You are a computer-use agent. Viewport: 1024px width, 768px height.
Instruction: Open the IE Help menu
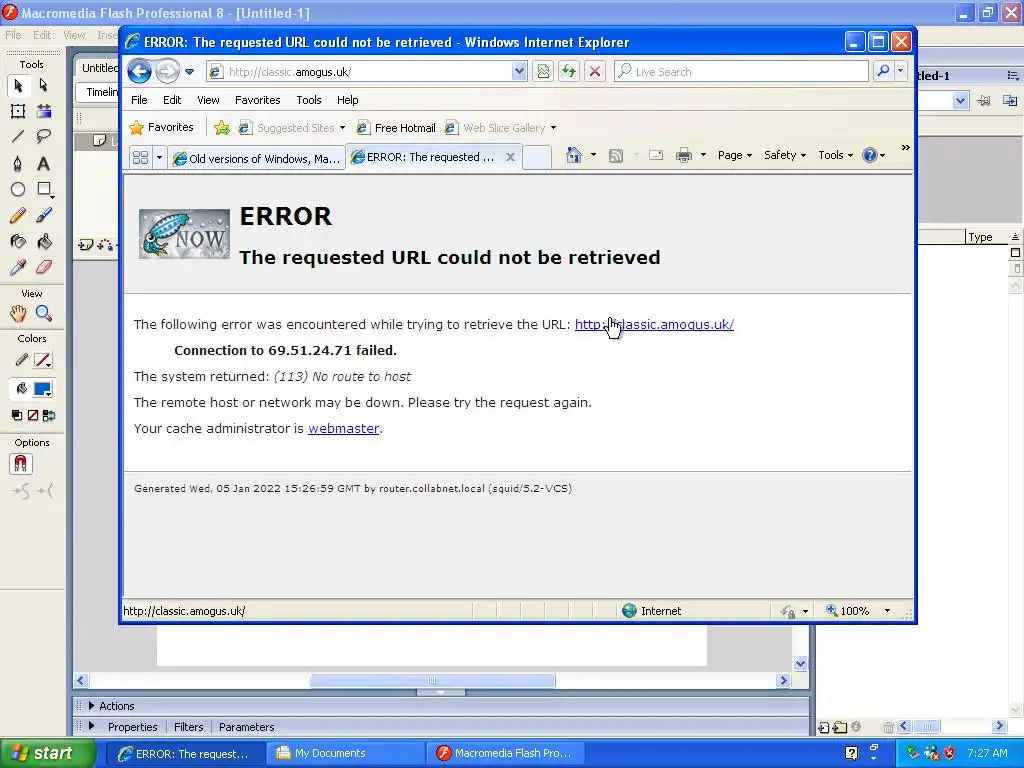[347, 100]
